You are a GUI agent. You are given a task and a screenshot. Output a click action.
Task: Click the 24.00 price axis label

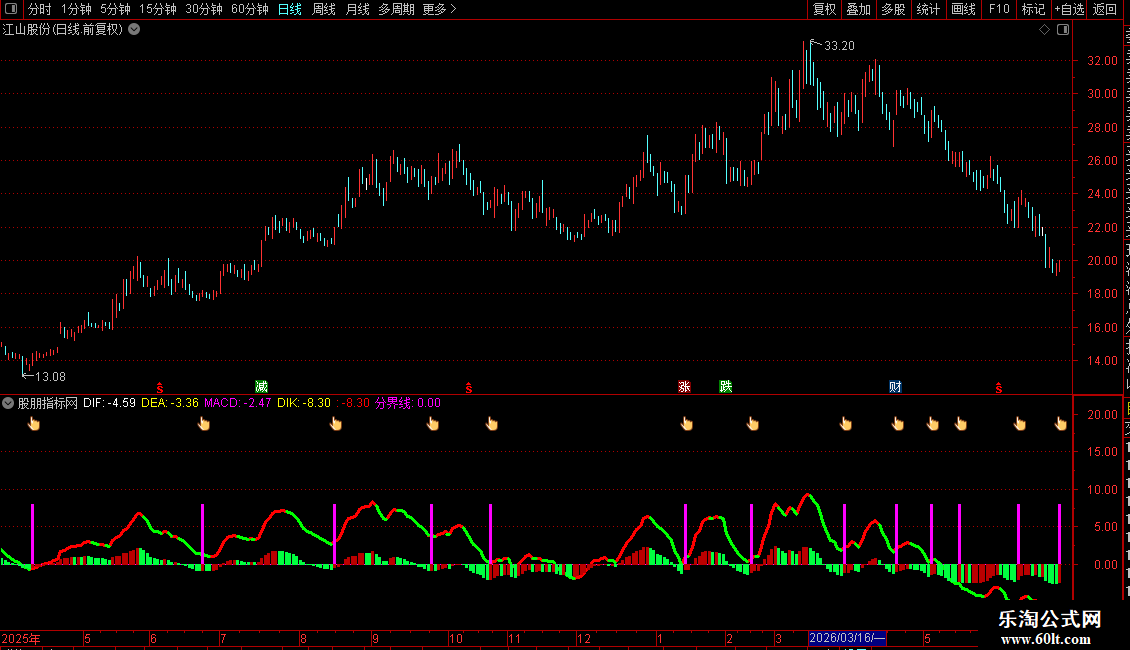(1103, 194)
